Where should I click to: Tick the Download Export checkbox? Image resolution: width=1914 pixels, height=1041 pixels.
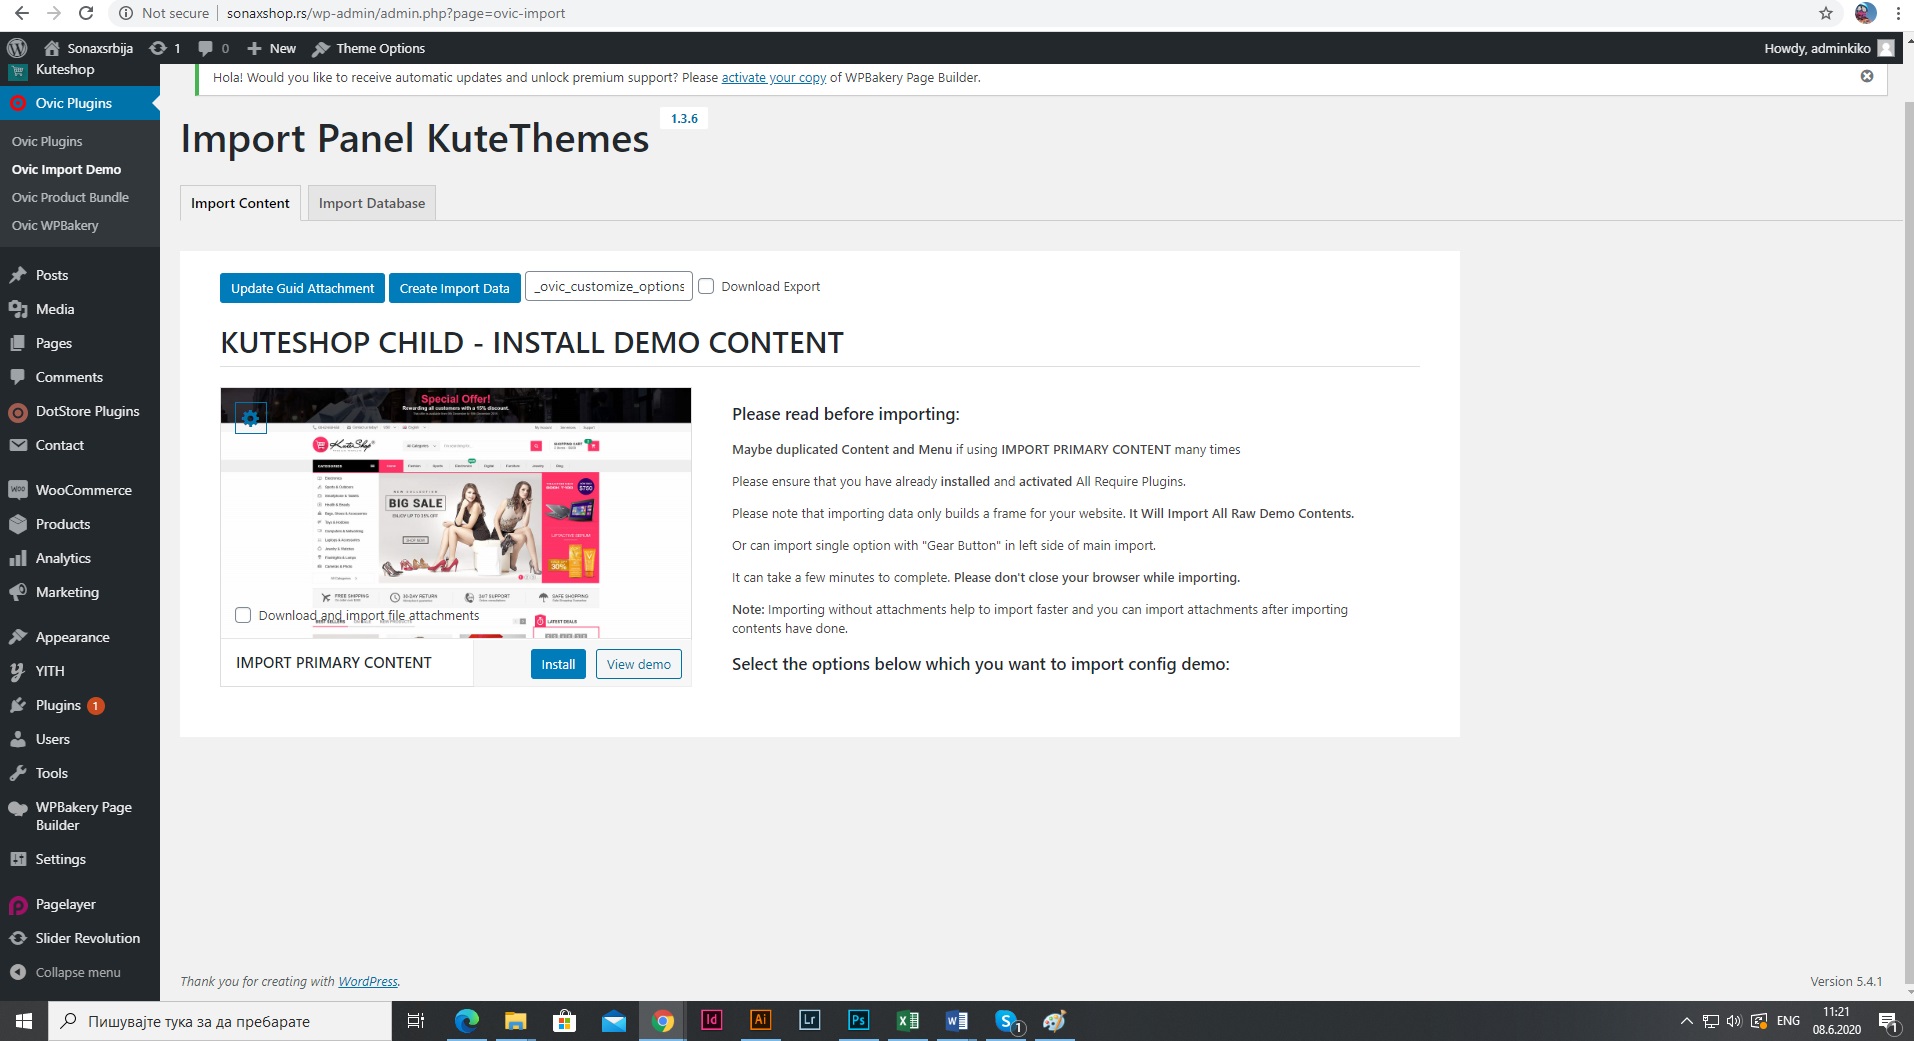tap(706, 286)
